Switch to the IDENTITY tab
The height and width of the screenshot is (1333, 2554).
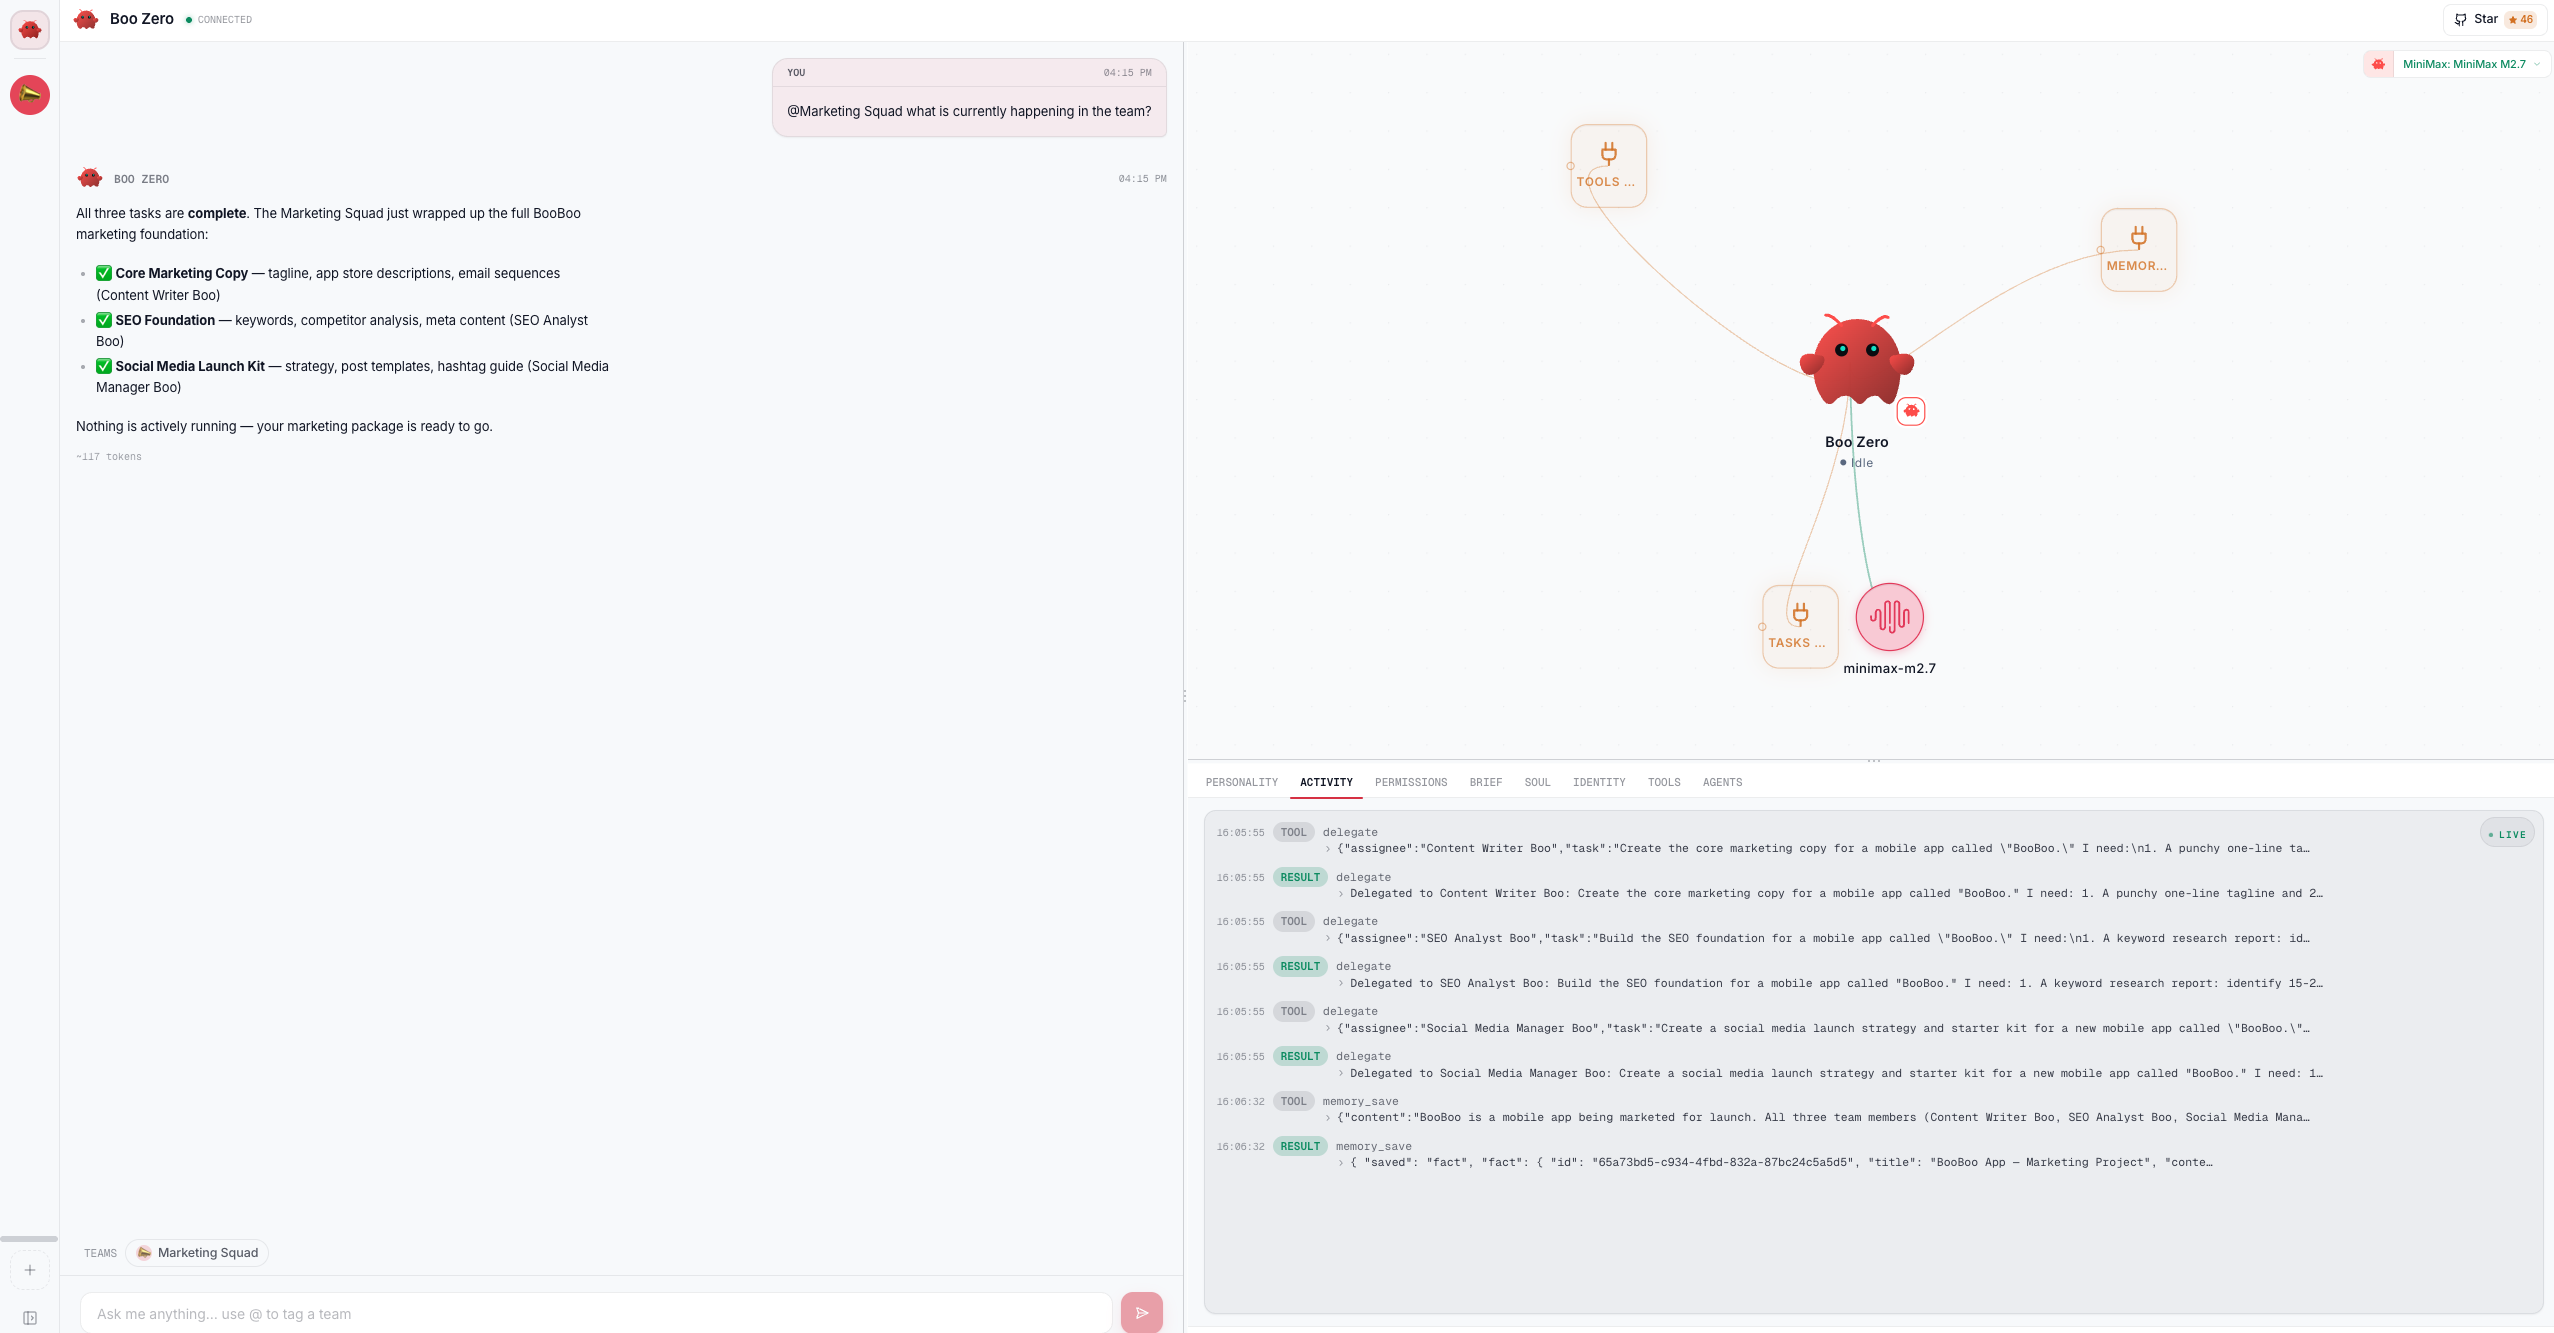click(1599, 782)
